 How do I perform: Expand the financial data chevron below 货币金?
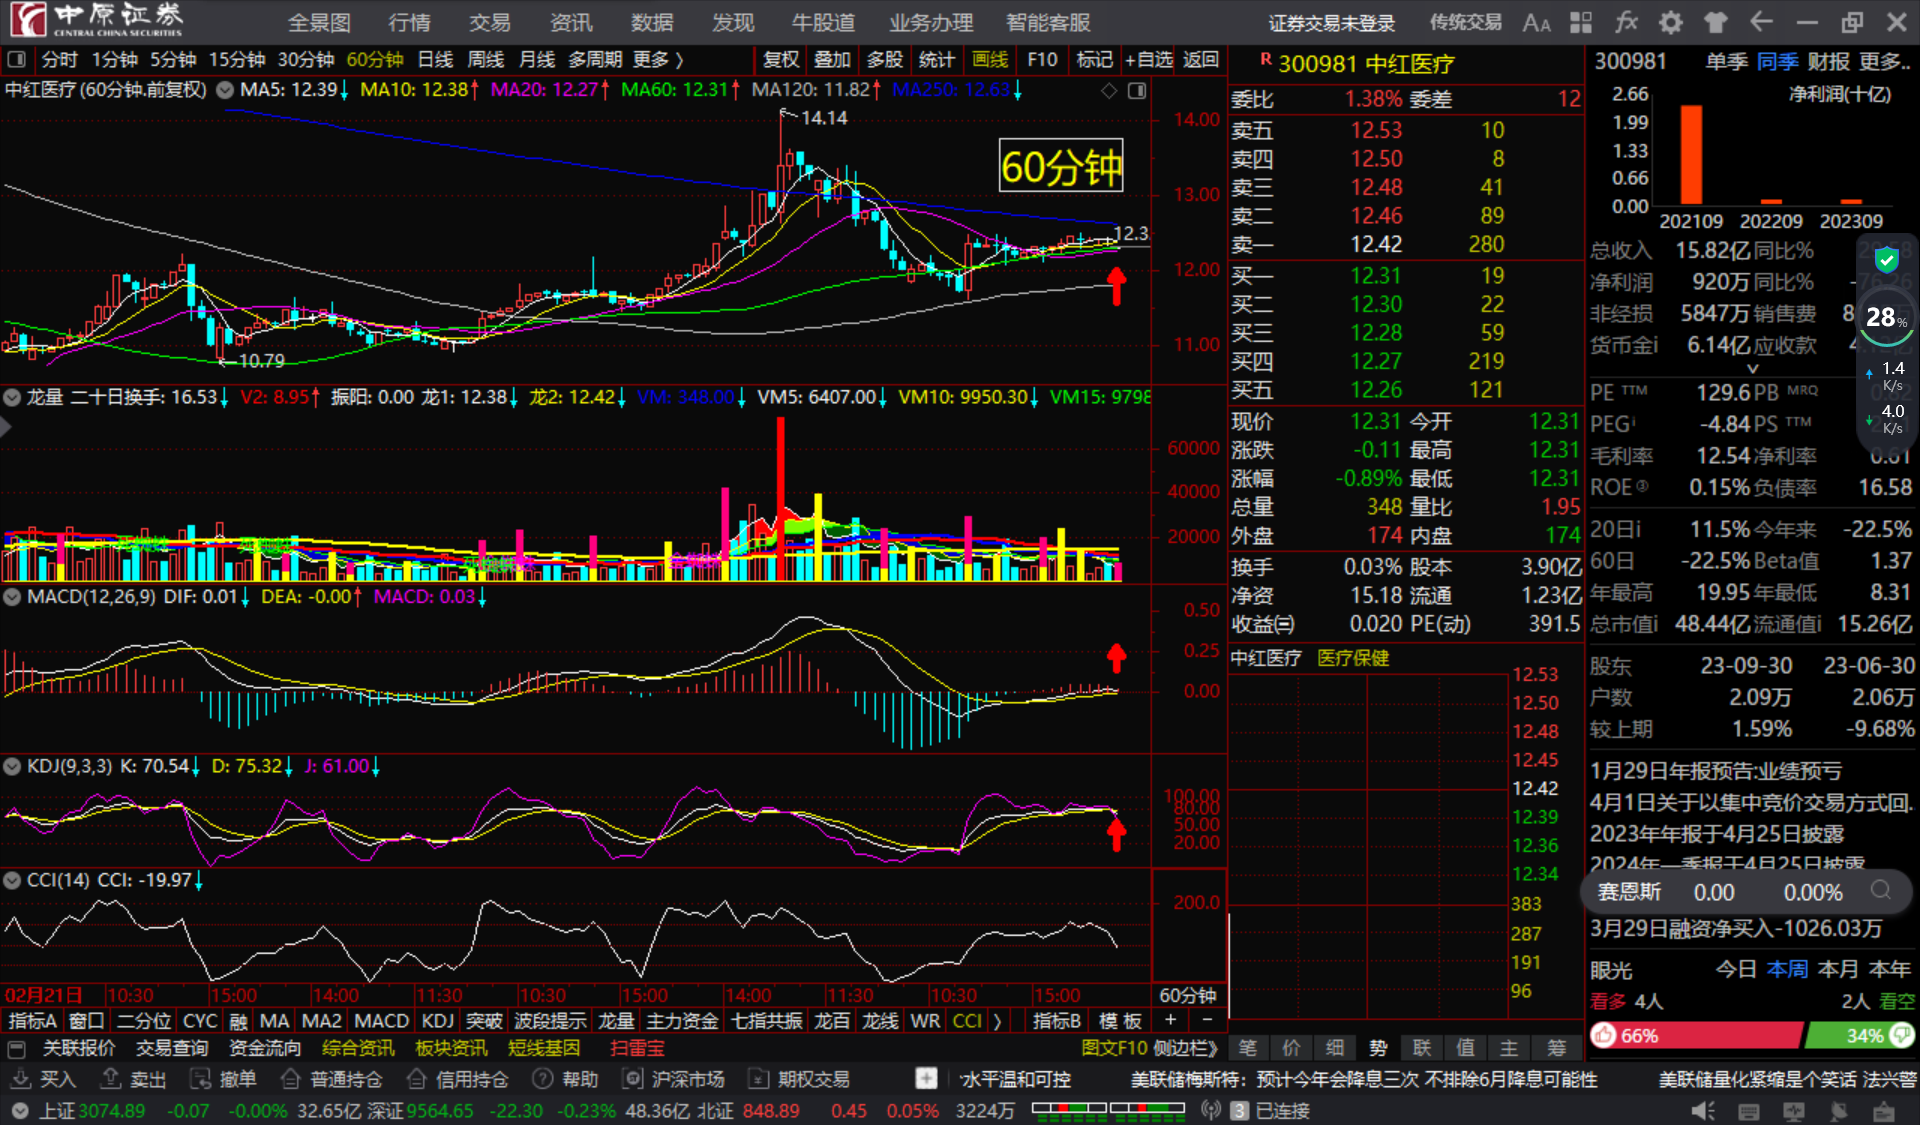pos(1752,369)
